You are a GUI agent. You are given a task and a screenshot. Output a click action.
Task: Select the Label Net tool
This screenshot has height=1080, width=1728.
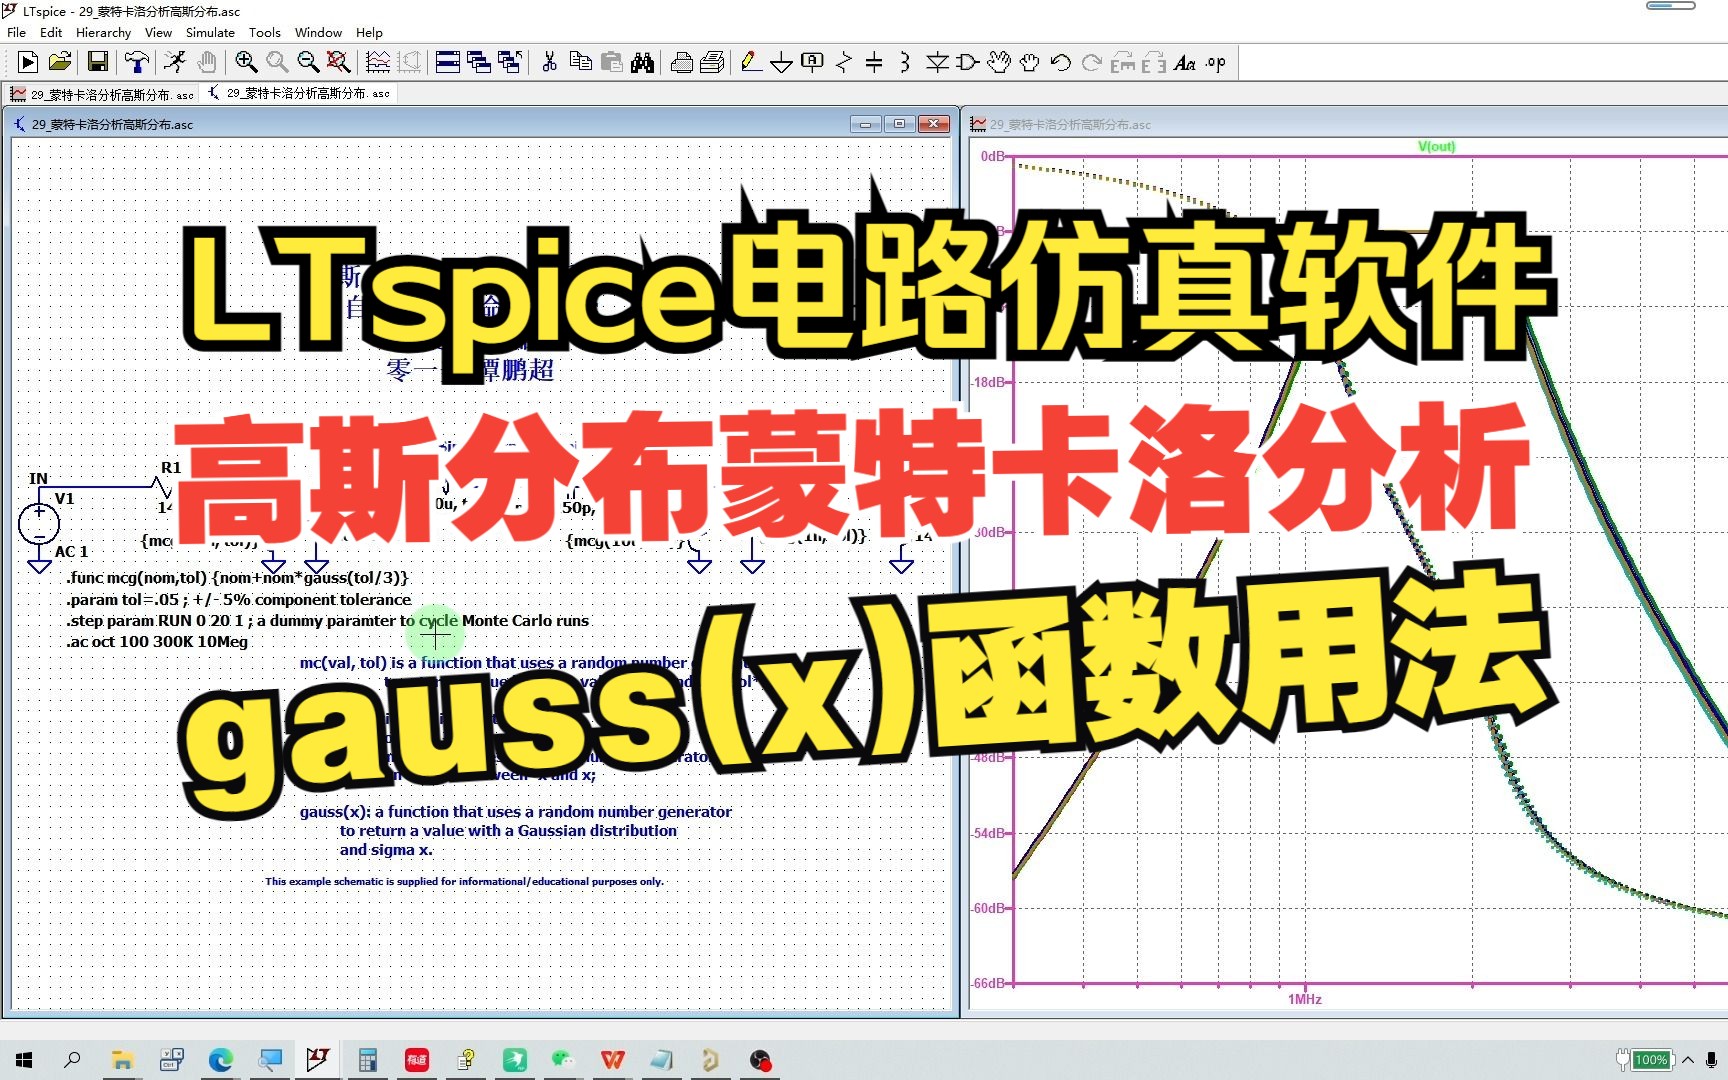pos(812,62)
